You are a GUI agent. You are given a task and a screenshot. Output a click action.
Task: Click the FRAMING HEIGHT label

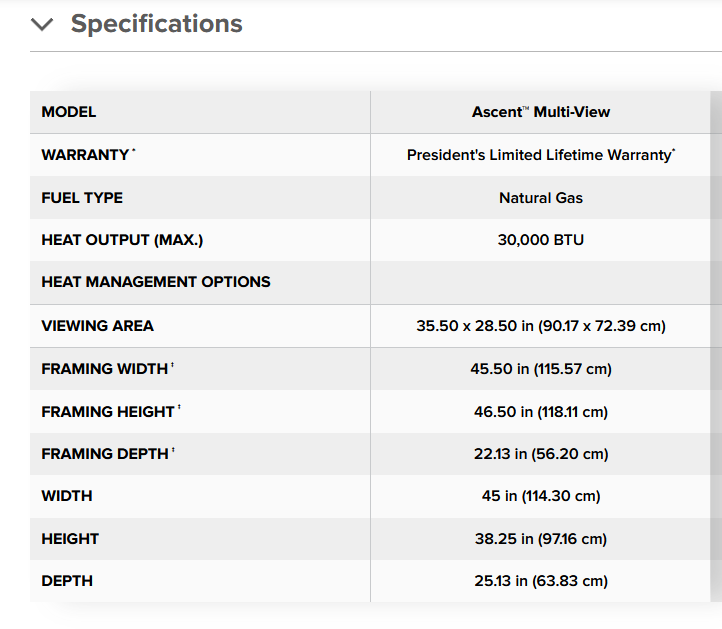(x=108, y=412)
